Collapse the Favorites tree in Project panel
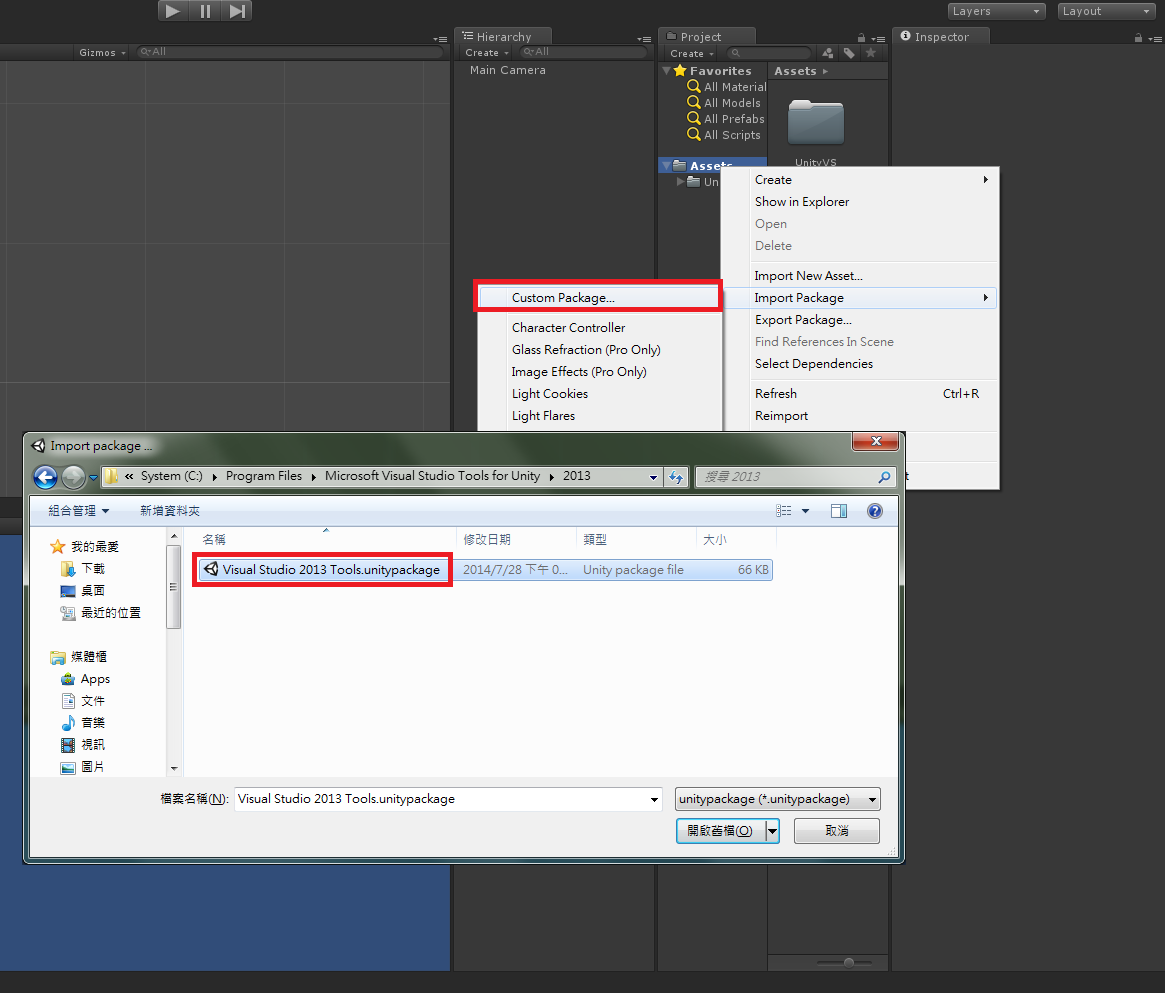Image resolution: width=1165 pixels, height=993 pixels. tap(666, 70)
